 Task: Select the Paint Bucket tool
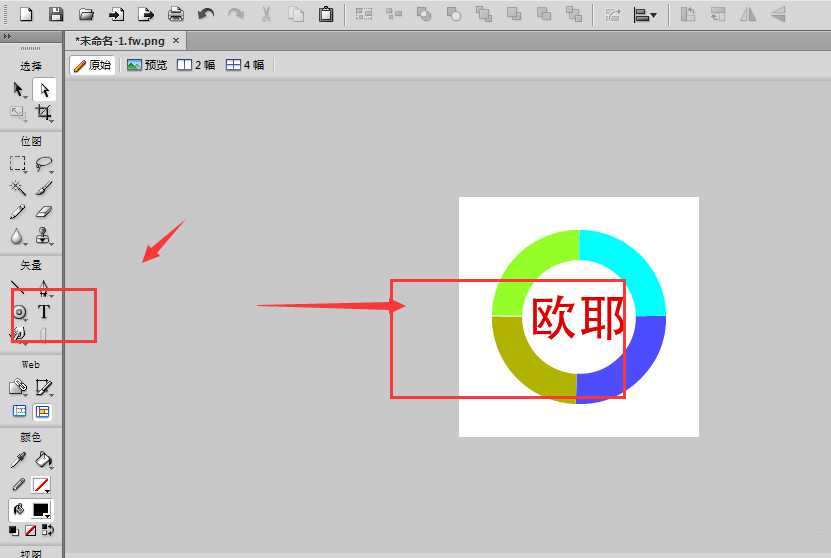[44, 460]
